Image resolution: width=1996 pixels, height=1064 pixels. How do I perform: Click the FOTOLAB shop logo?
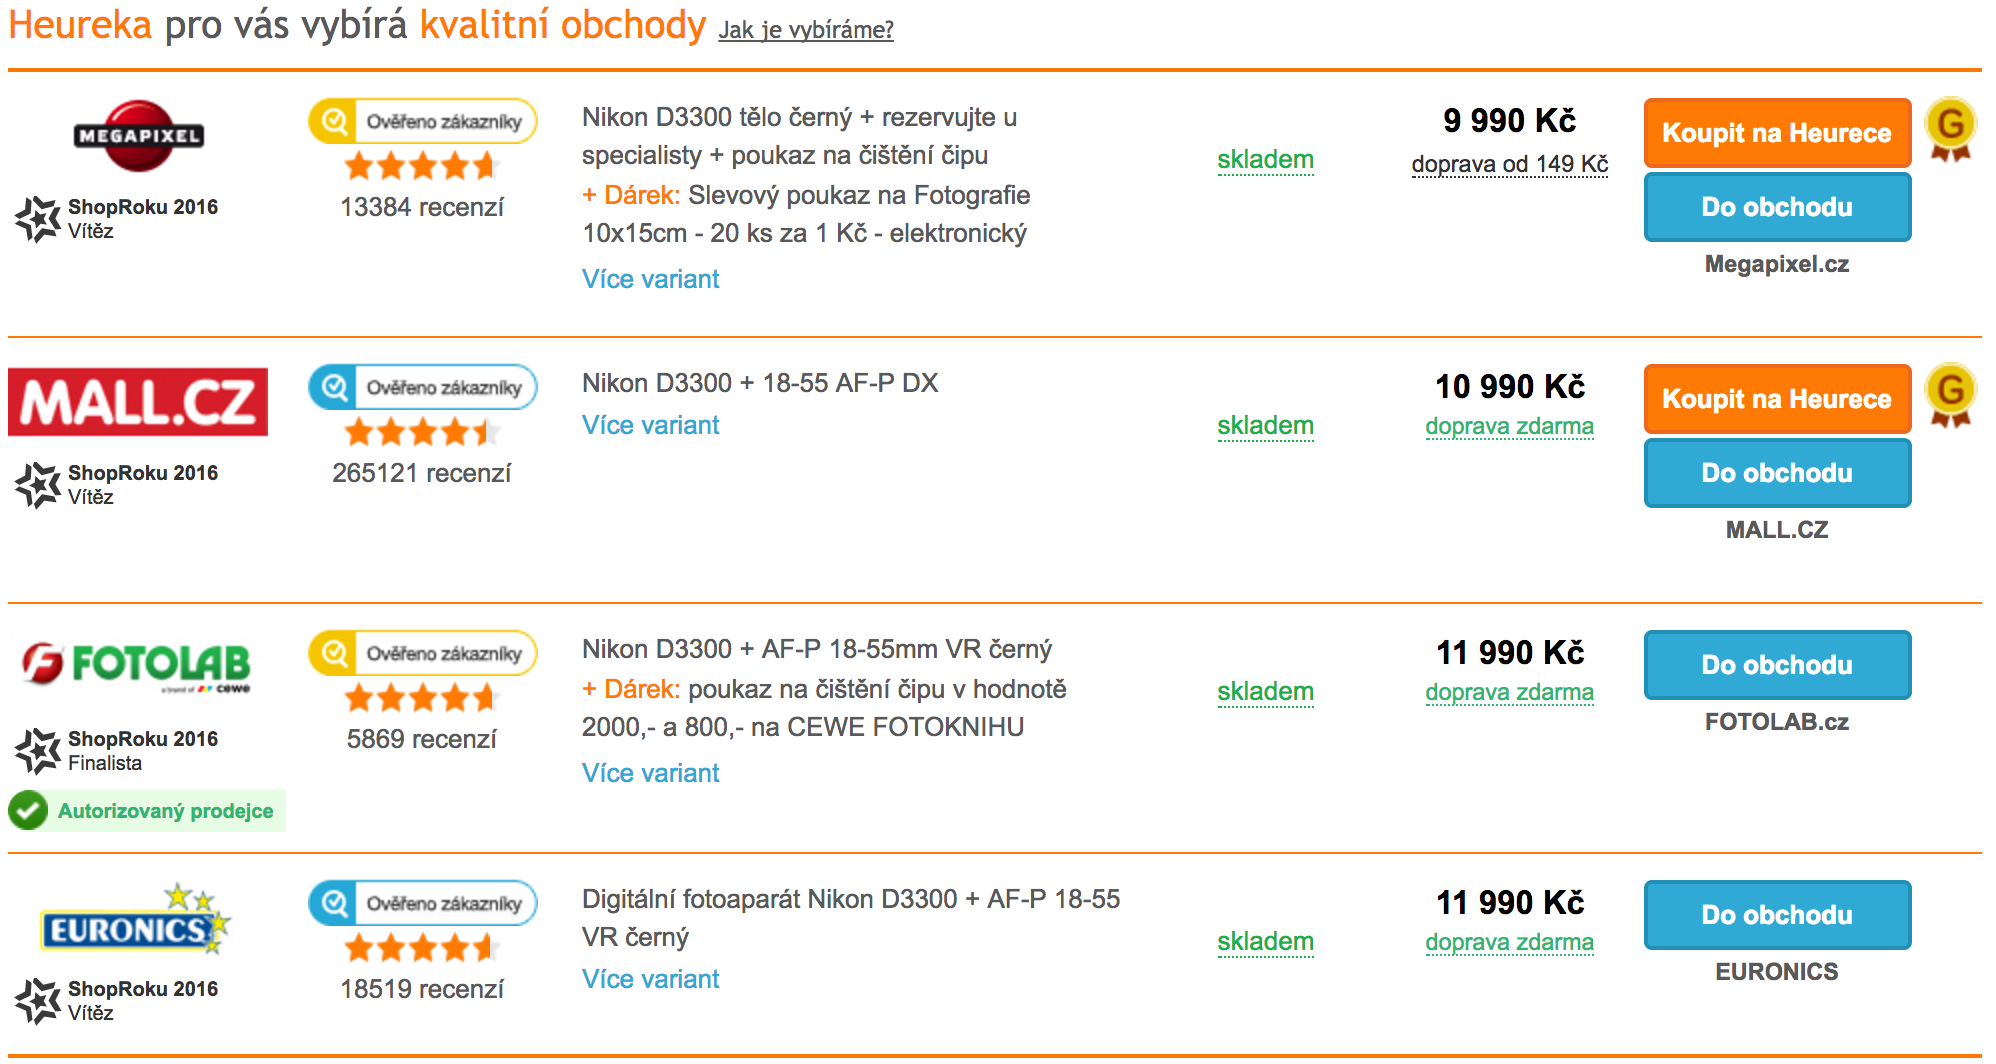[x=138, y=665]
